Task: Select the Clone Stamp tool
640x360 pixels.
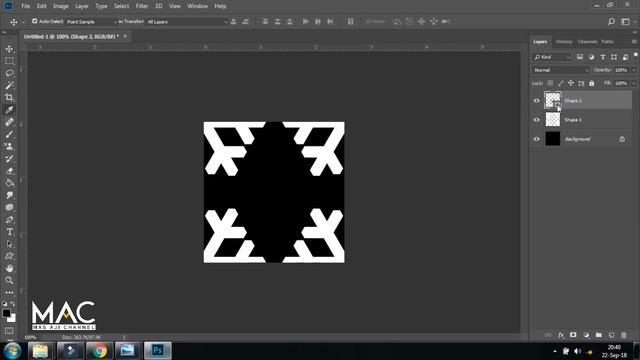Action: point(9,147)
